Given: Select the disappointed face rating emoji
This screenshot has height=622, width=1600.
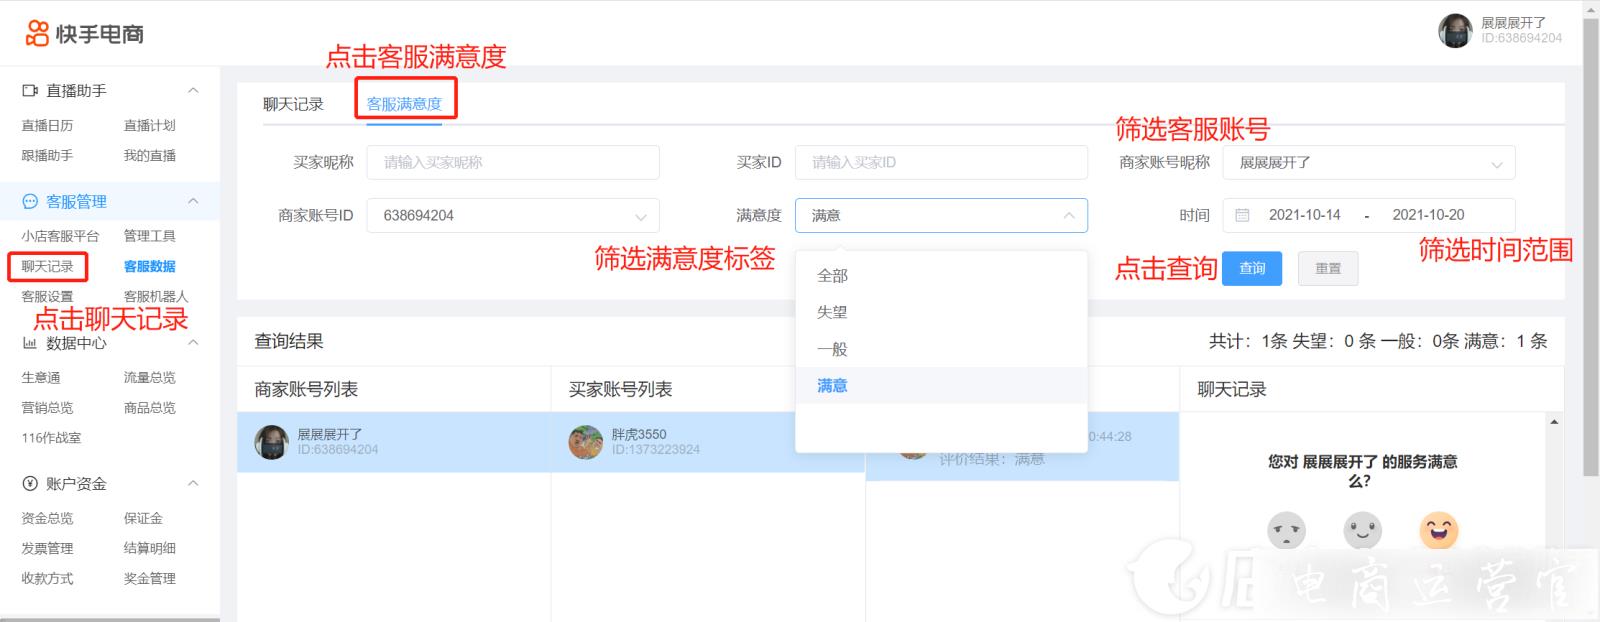Looking at the screenshot, I should coord(1286,530).
